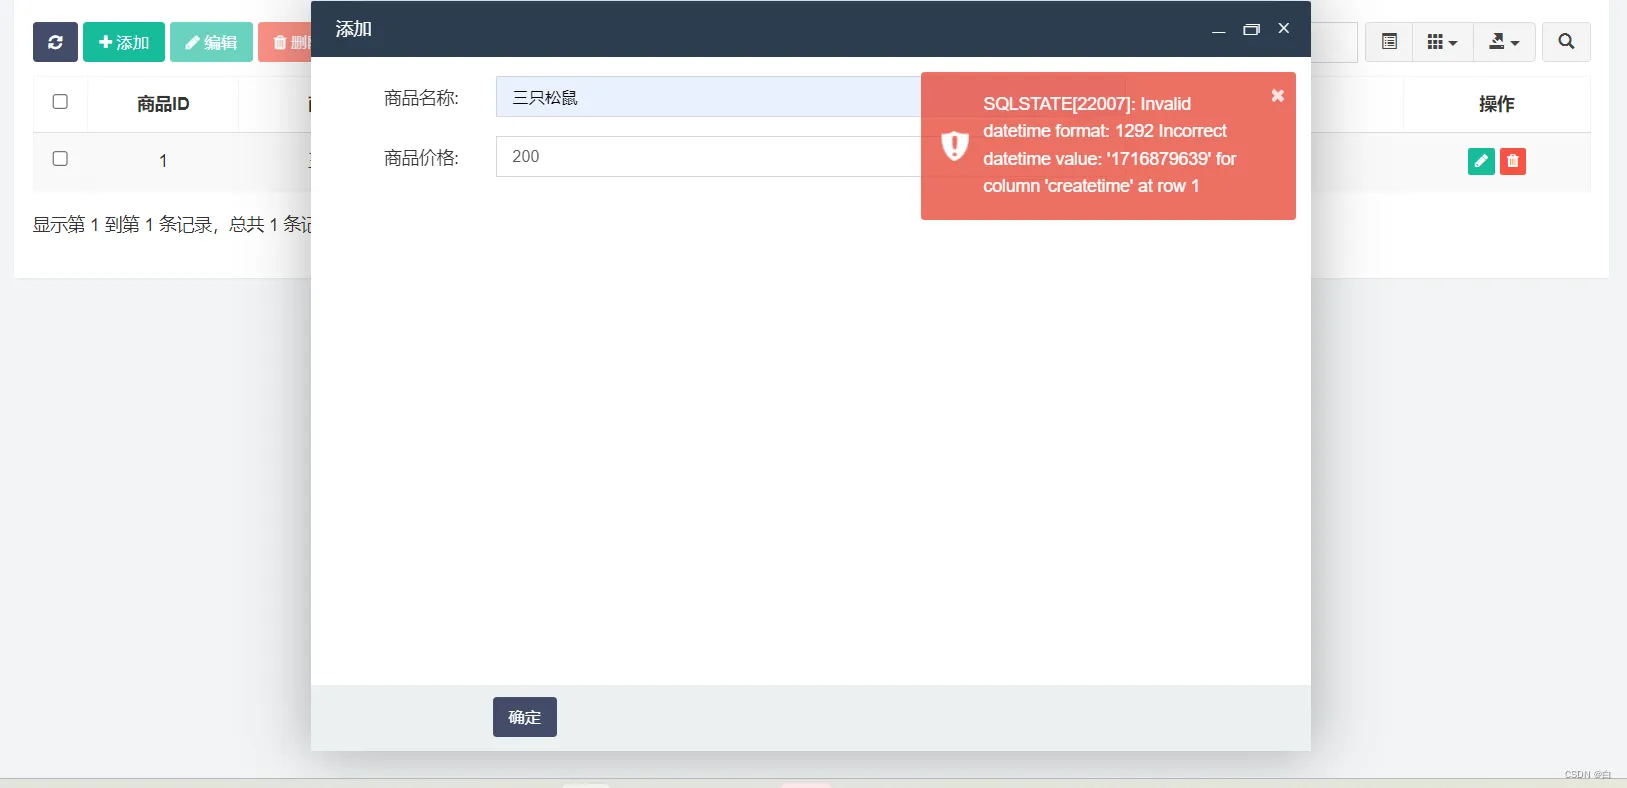Toggle the table card view icon
The image size is (1627, 788).
pyautogui.click(x=1389, y=42)
